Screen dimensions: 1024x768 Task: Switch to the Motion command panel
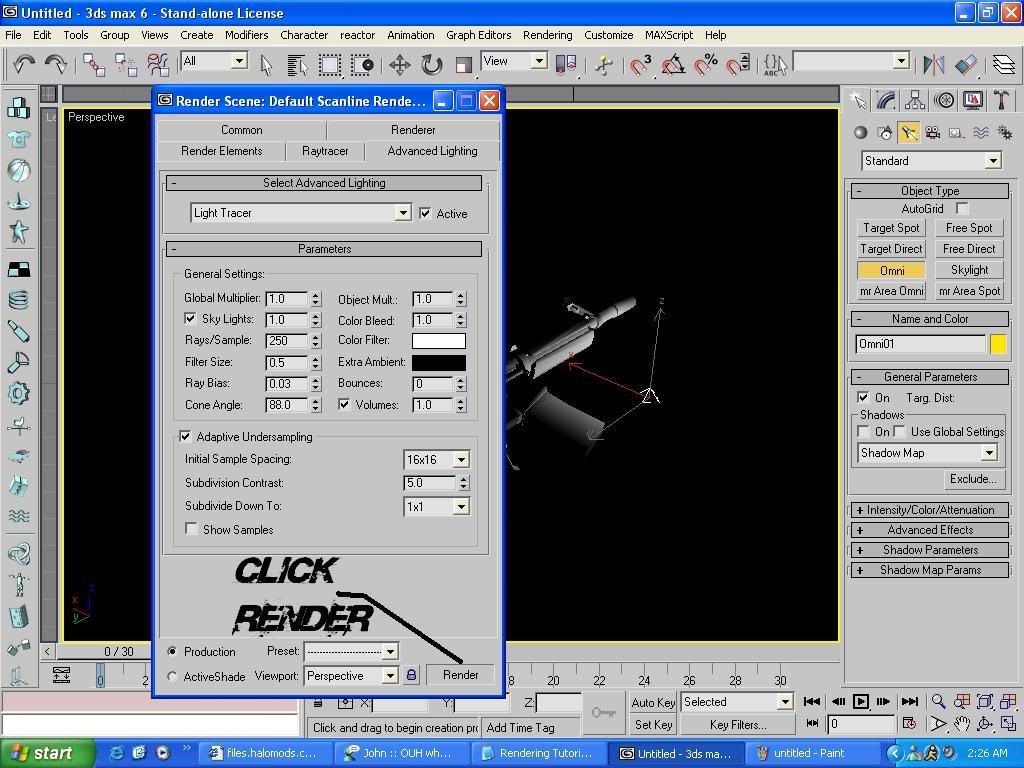pyautogui.click(x=944, y=100)
